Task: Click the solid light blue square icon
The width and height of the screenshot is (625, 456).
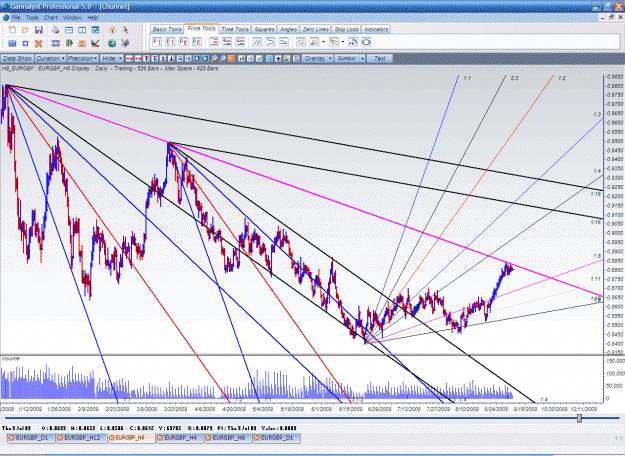Action: 269,59
